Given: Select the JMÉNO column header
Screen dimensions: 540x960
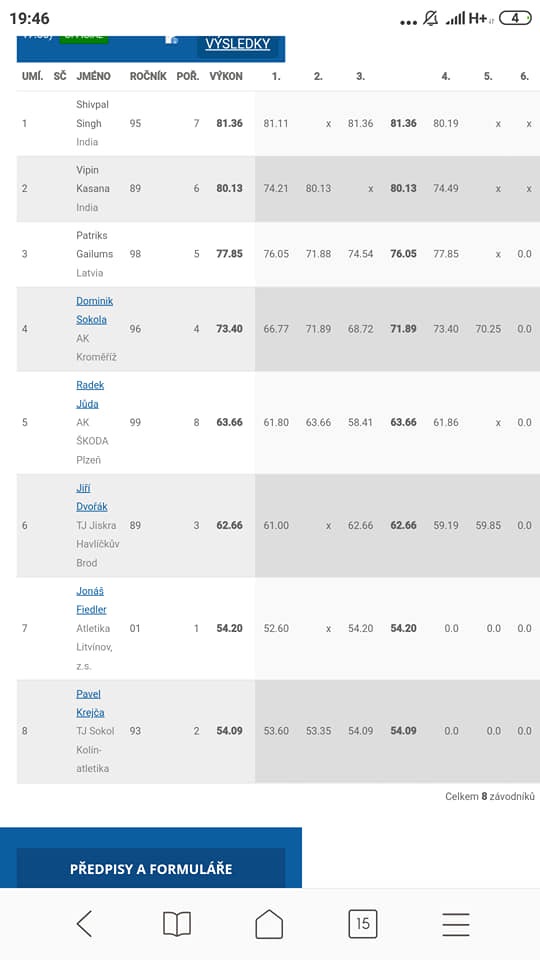Looking at the screenshot, I should 93,77.
